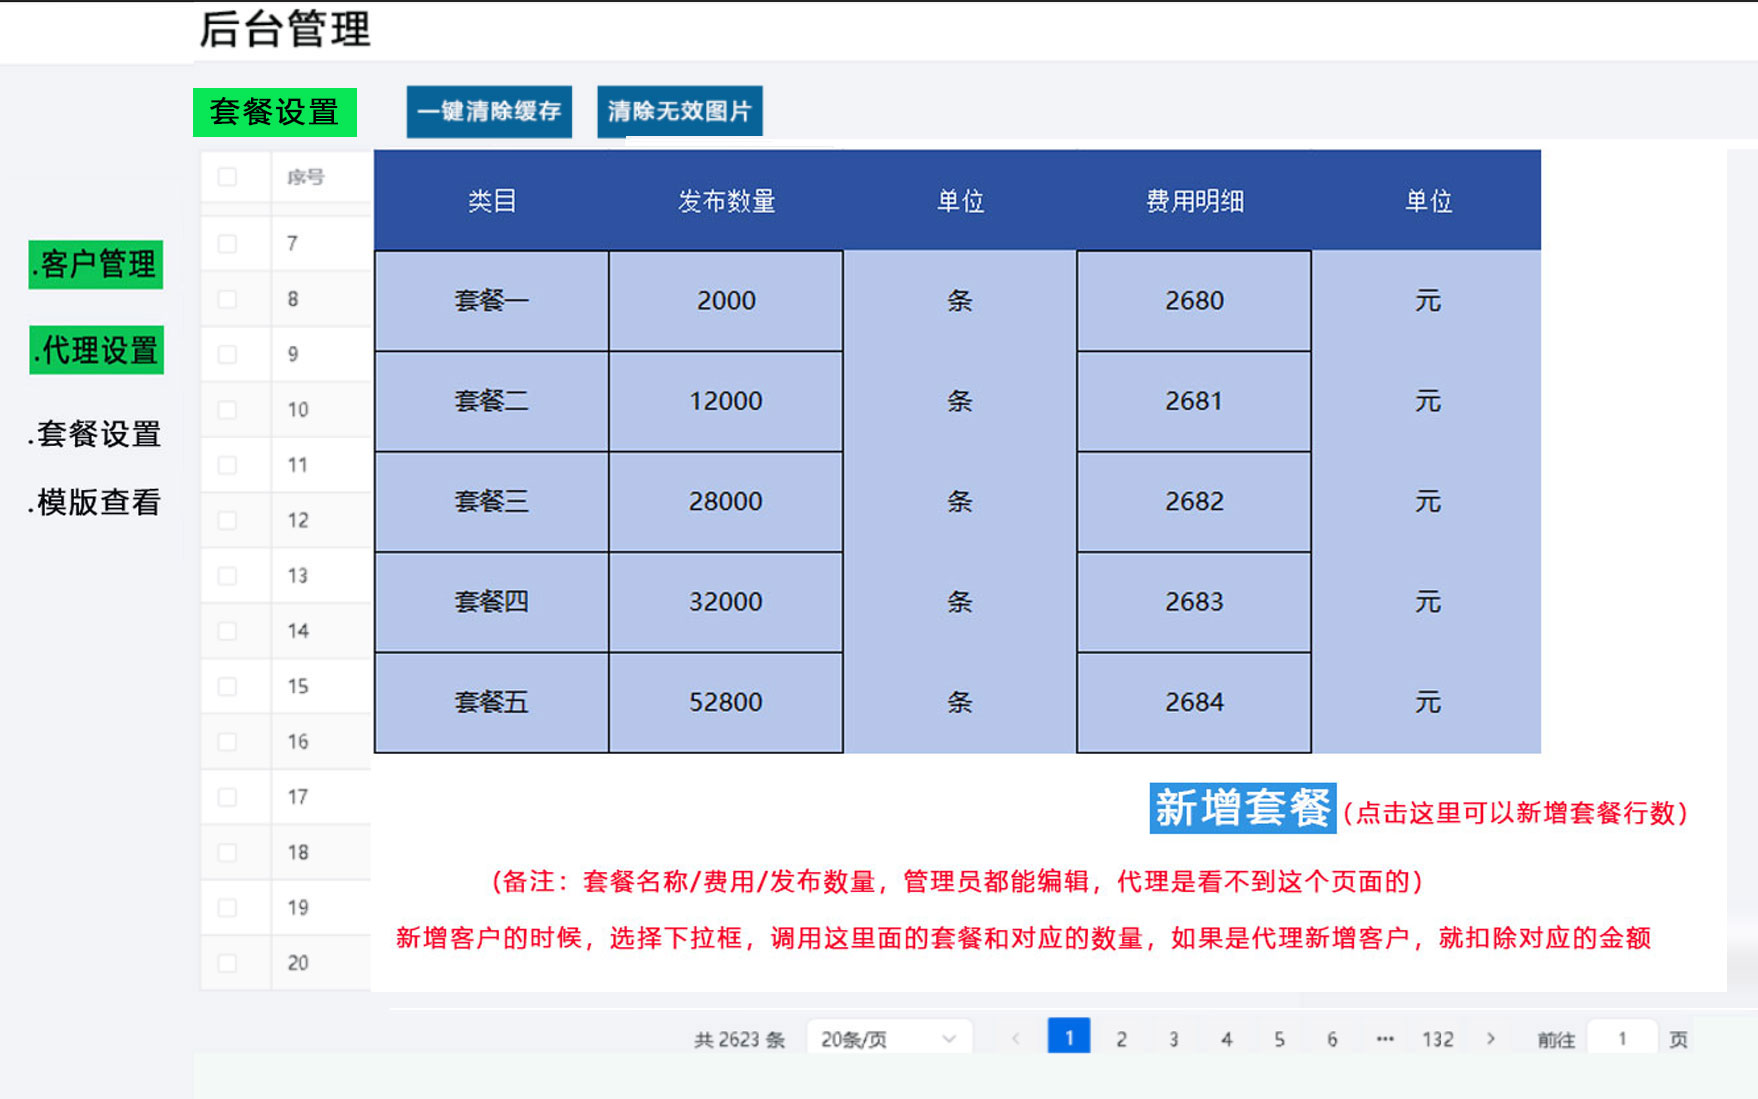Click the pagination ellipsis to jump pages

pos(1384,1039)
